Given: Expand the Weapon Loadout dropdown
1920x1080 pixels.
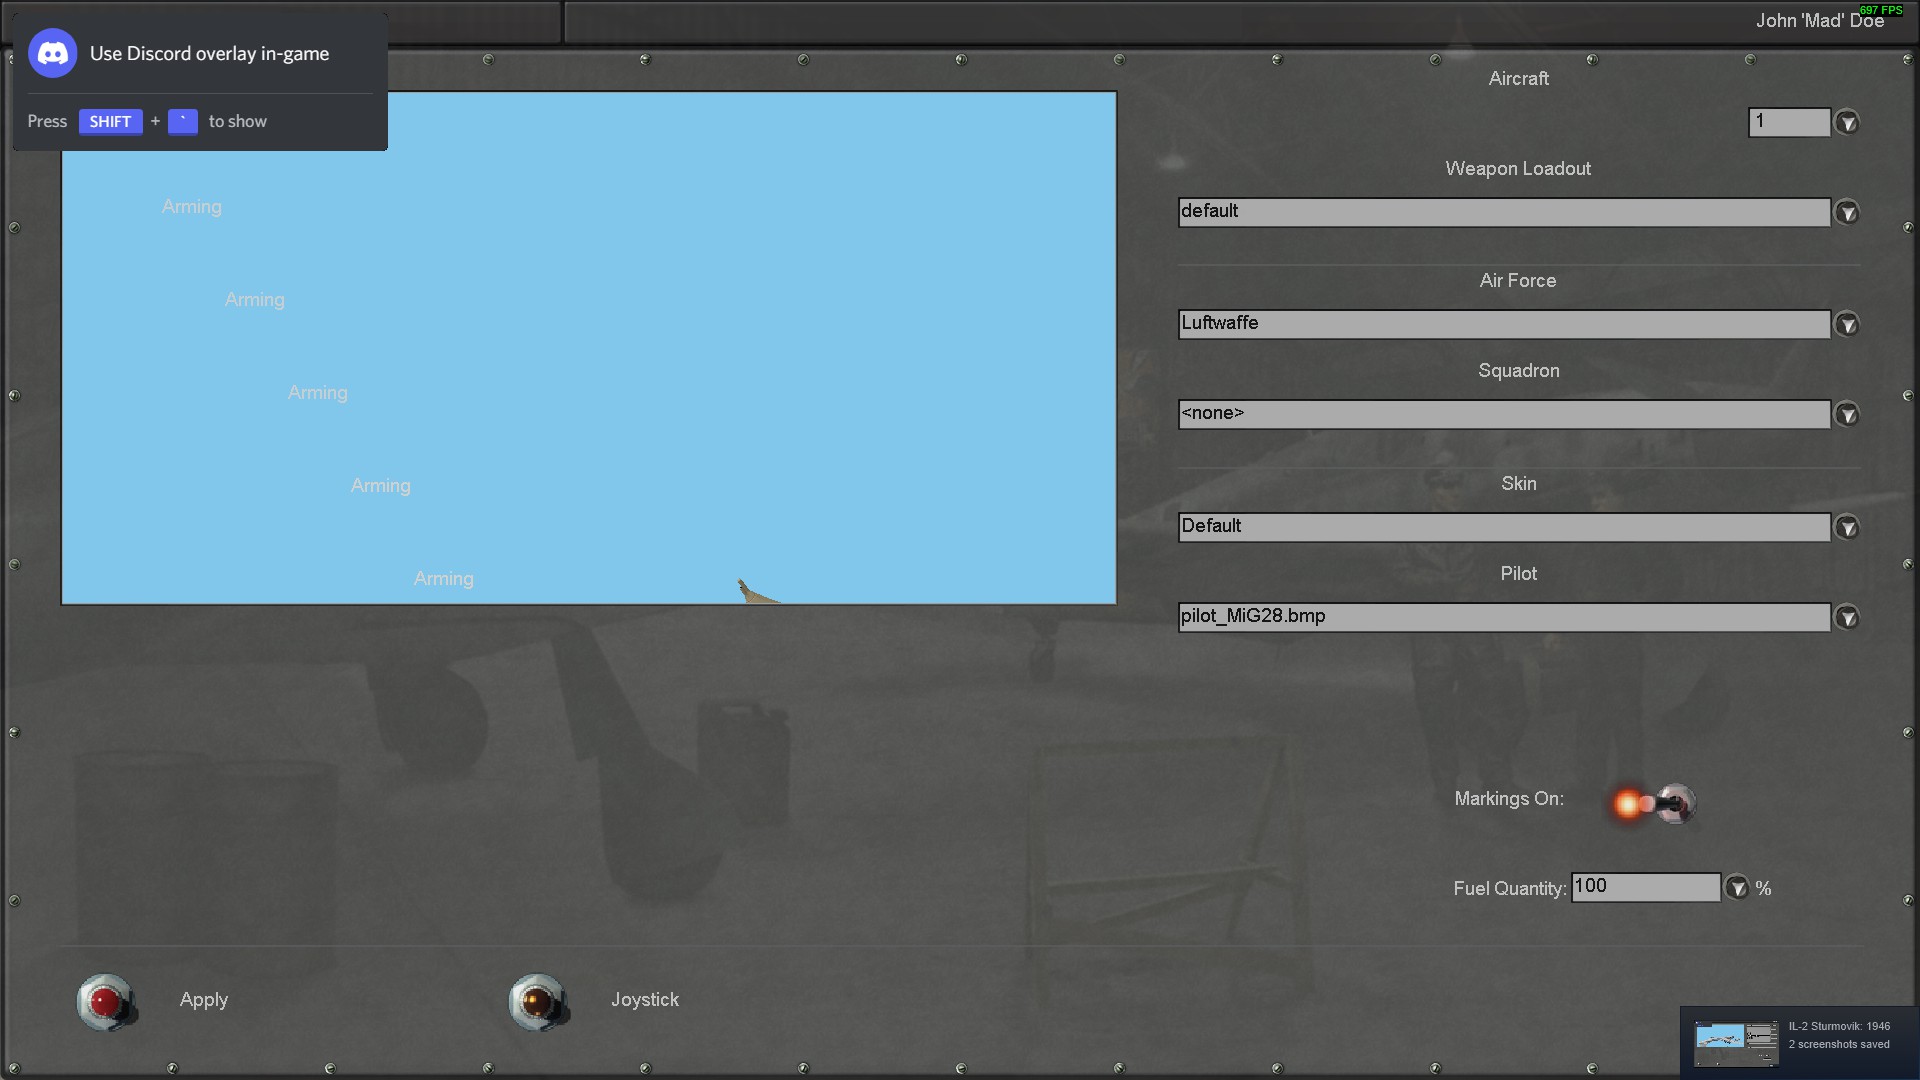Looking at the screenshot, I should pos(1847,213).
